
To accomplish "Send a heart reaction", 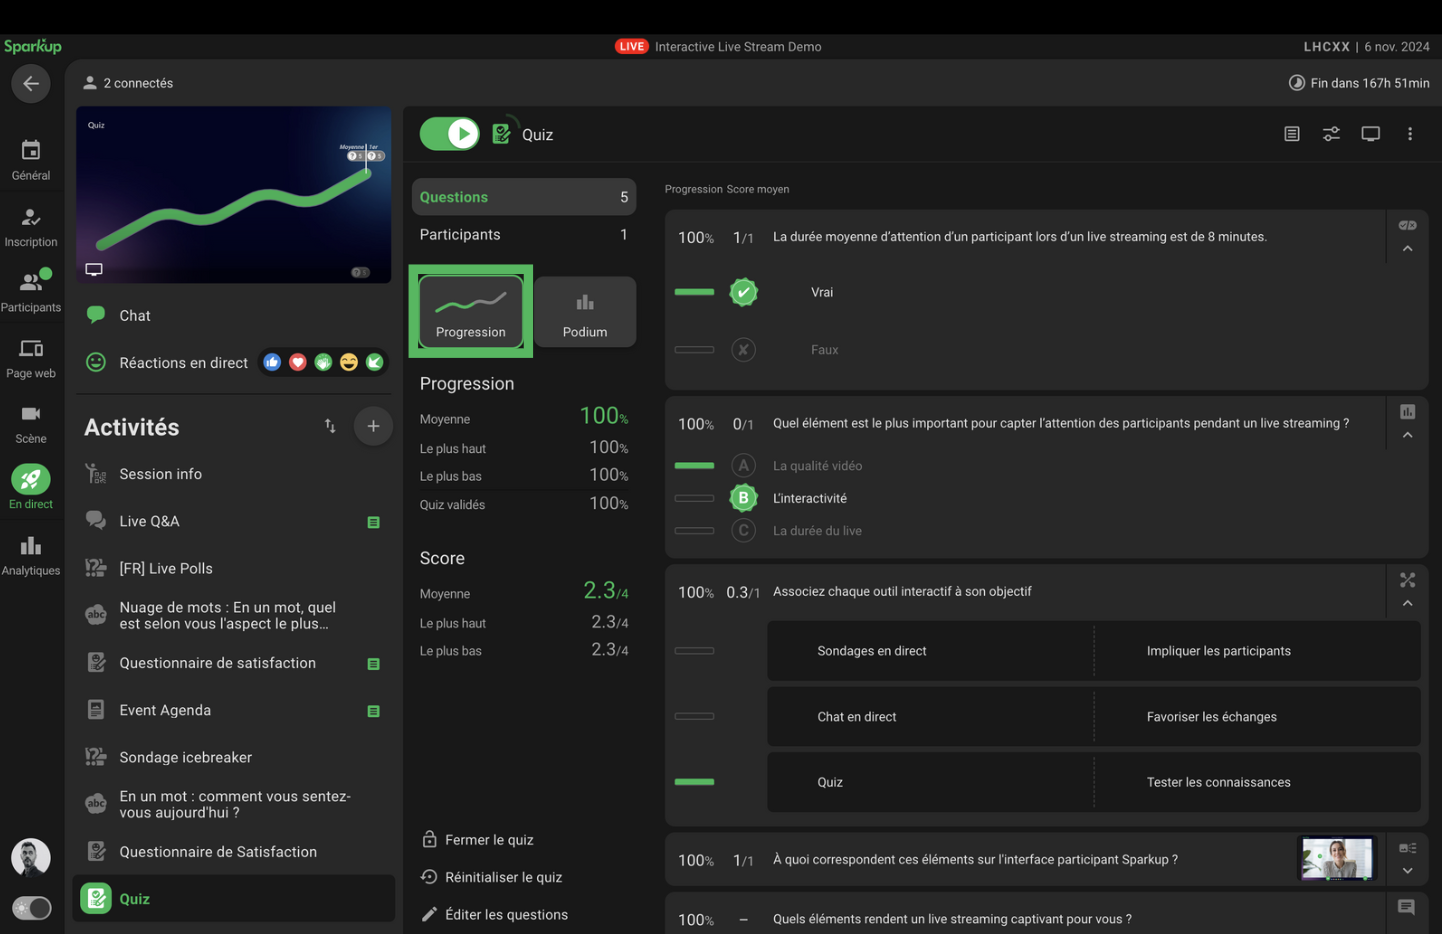I will tap(298, 362).
